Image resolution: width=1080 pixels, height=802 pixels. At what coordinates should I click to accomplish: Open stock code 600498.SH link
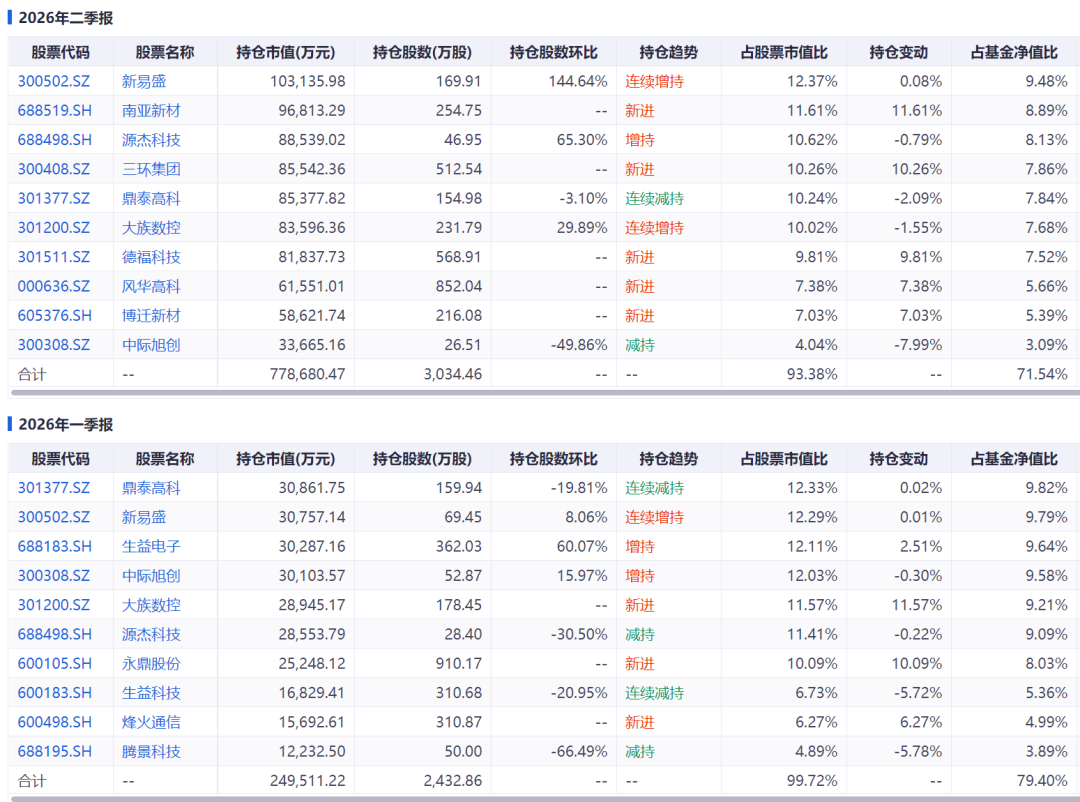point(54,722)
